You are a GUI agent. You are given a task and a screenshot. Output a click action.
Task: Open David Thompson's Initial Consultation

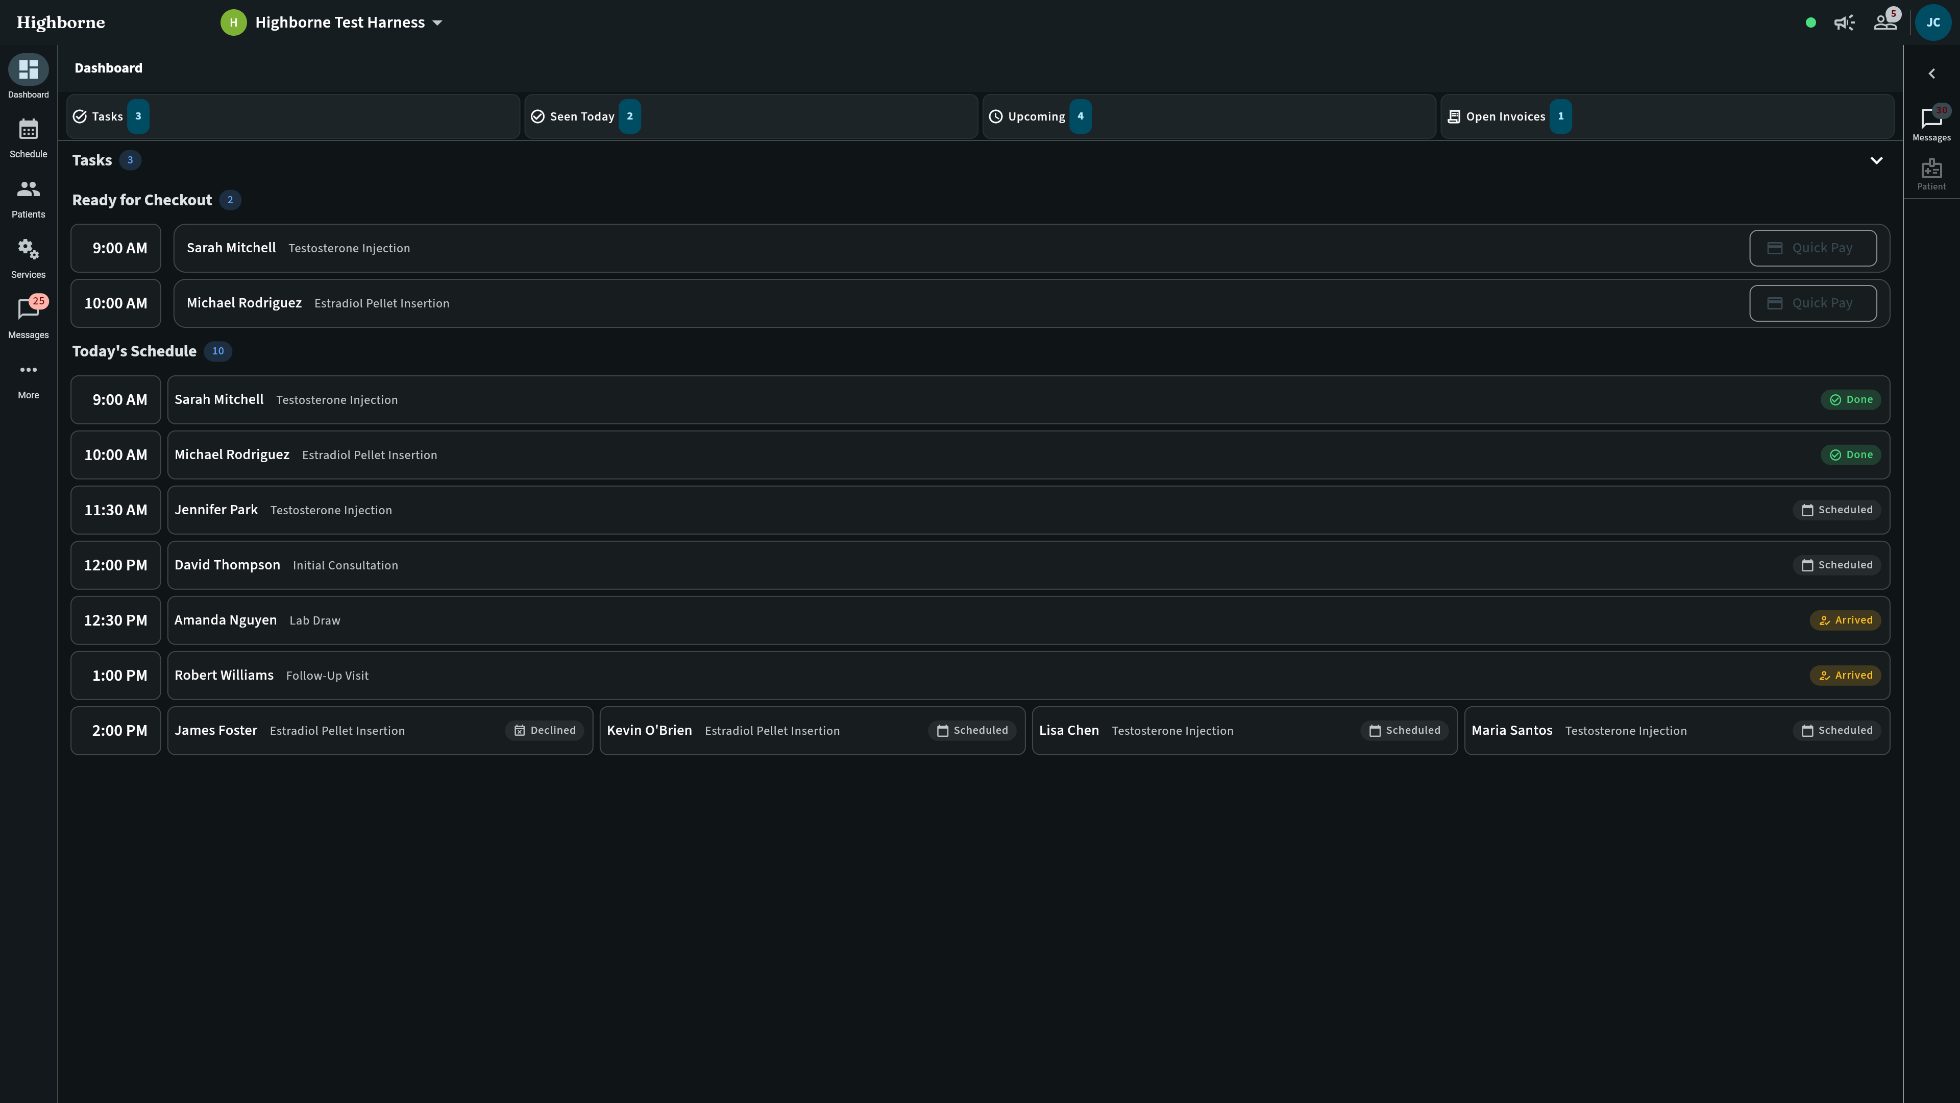pos(1028,565)
